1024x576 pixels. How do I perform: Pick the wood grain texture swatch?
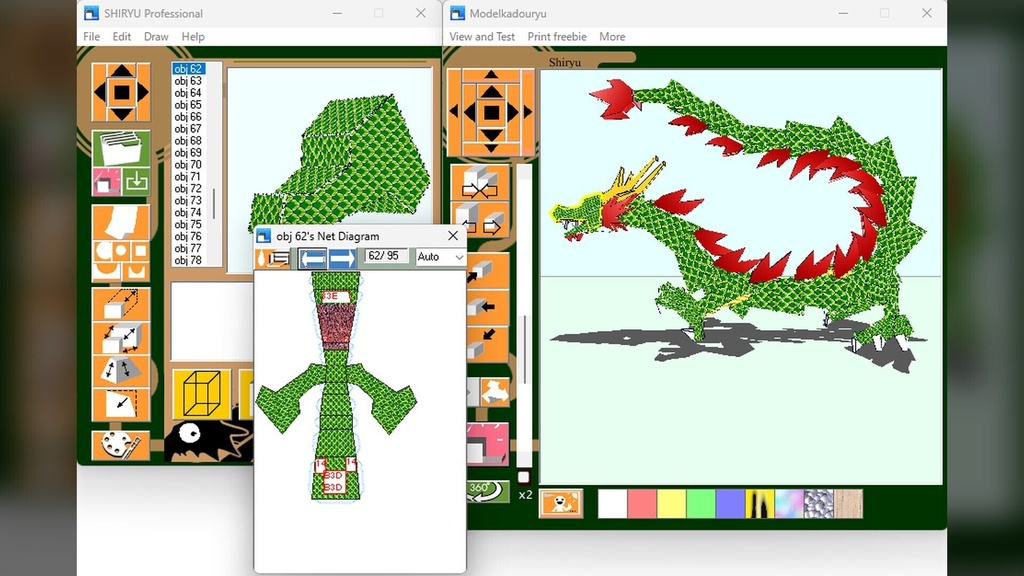point(848,504)
